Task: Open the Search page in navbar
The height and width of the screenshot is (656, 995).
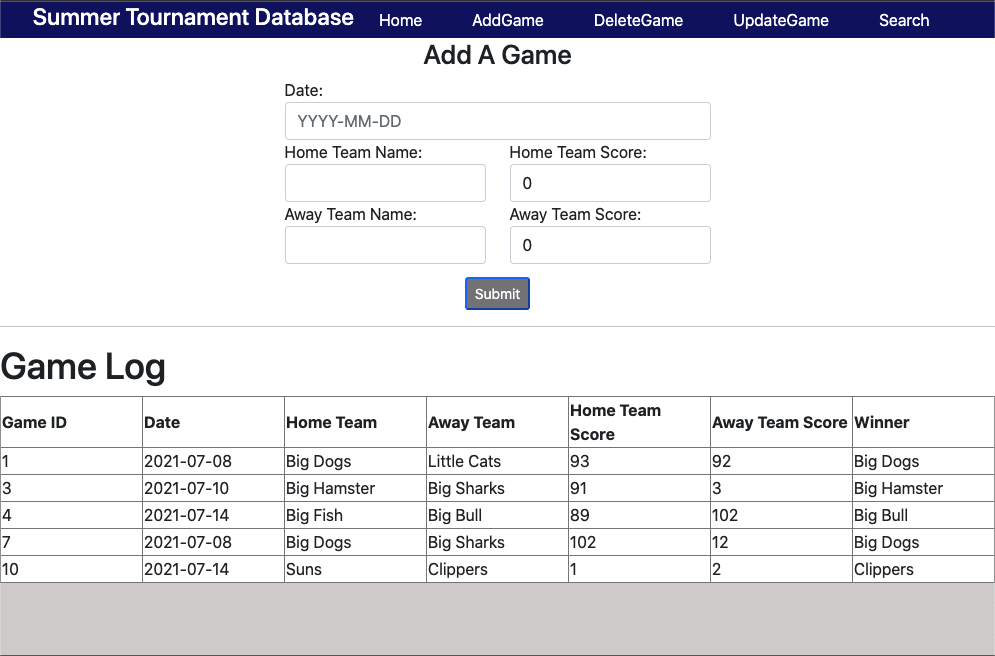Action: click(904, 20)
